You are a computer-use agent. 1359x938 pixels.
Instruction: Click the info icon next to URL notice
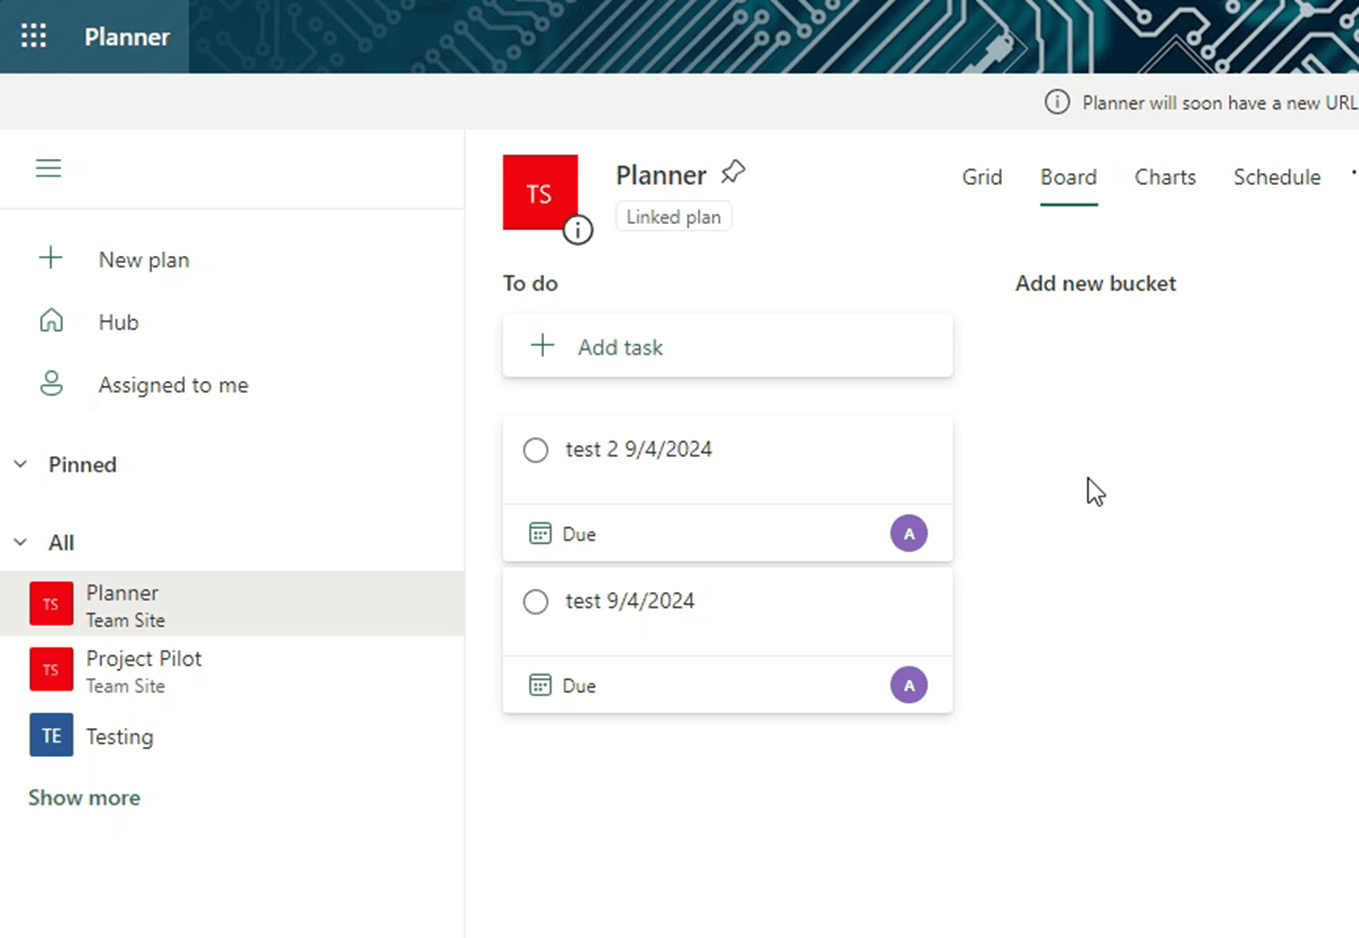click(1057, 102)
